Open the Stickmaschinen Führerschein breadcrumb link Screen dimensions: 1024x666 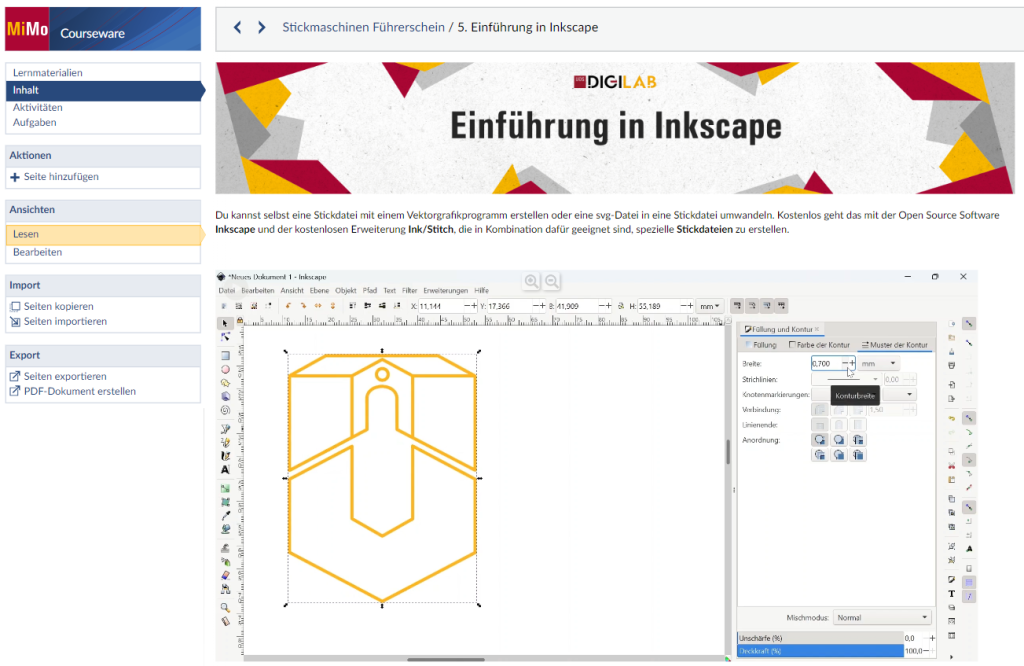click(363, 27)
